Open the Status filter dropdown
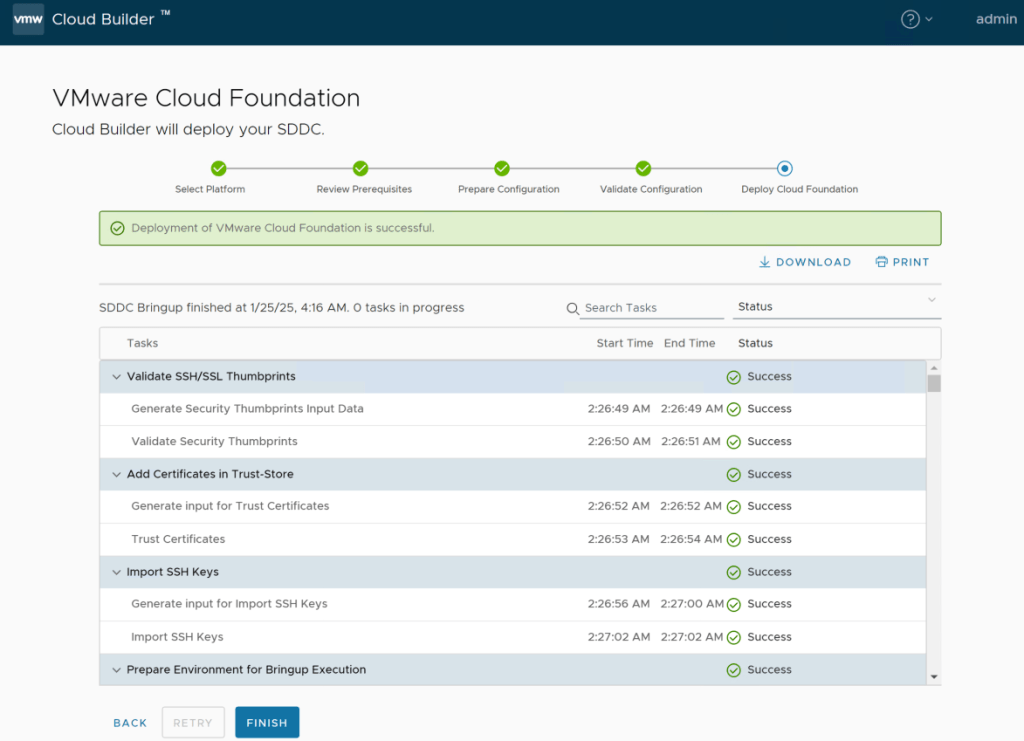 [x=836, y=307]
